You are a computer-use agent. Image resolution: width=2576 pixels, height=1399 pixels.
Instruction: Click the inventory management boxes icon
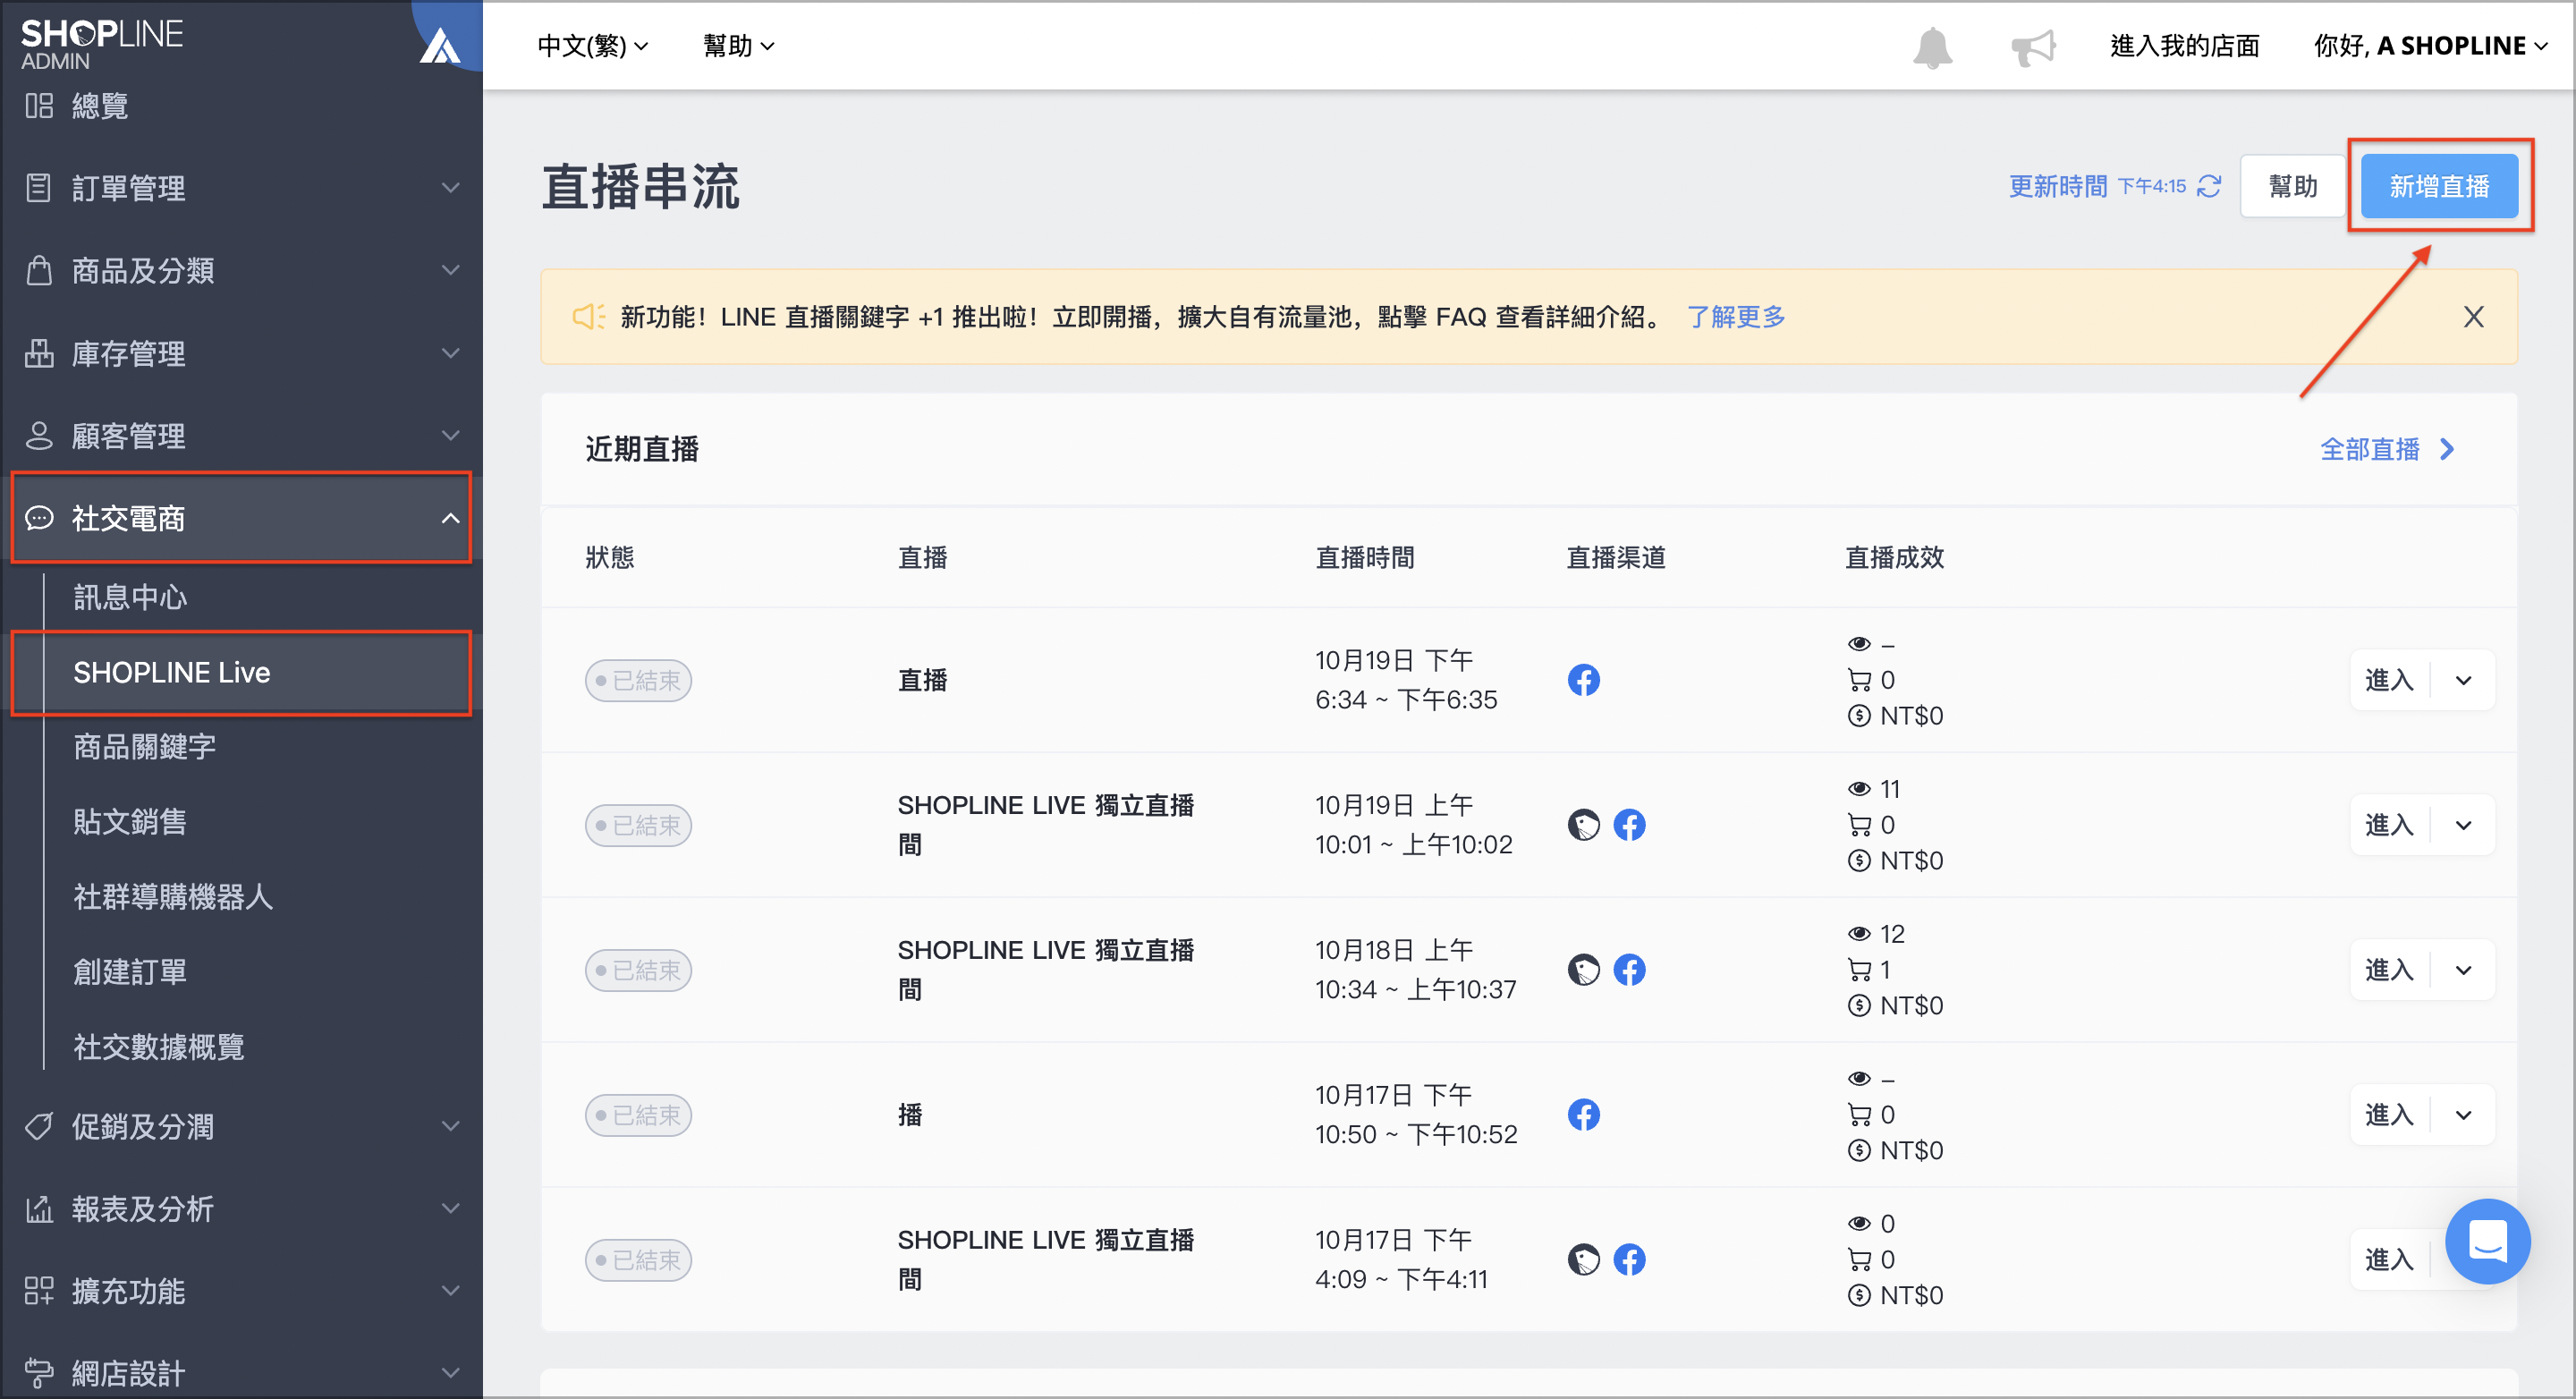tap(39, 353)
